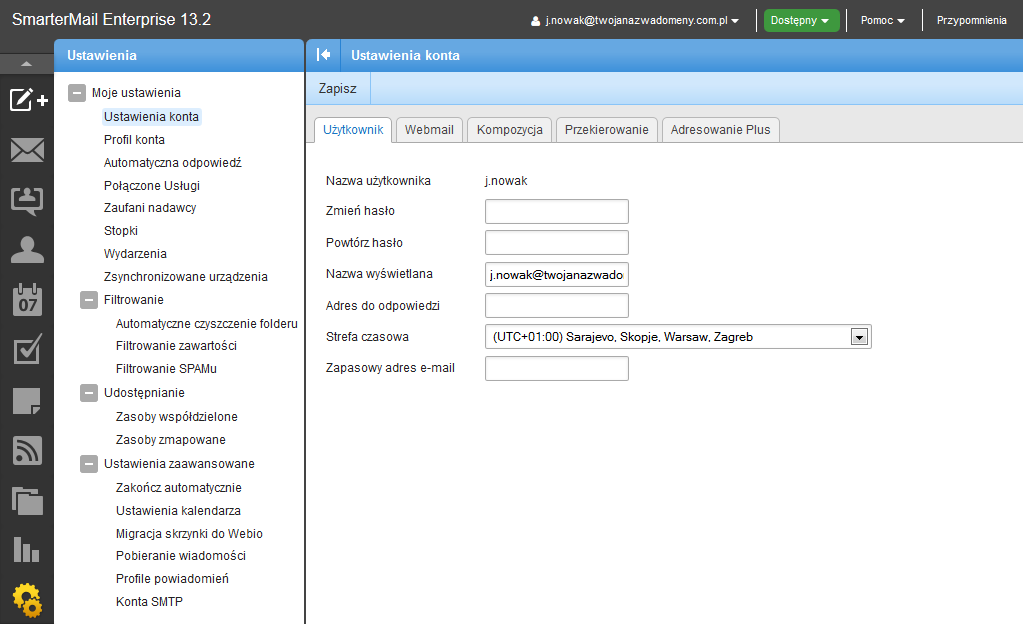1023x624 pixels.
Task: Collapse the Filtrowanie tree node
Action: [89, 300]
